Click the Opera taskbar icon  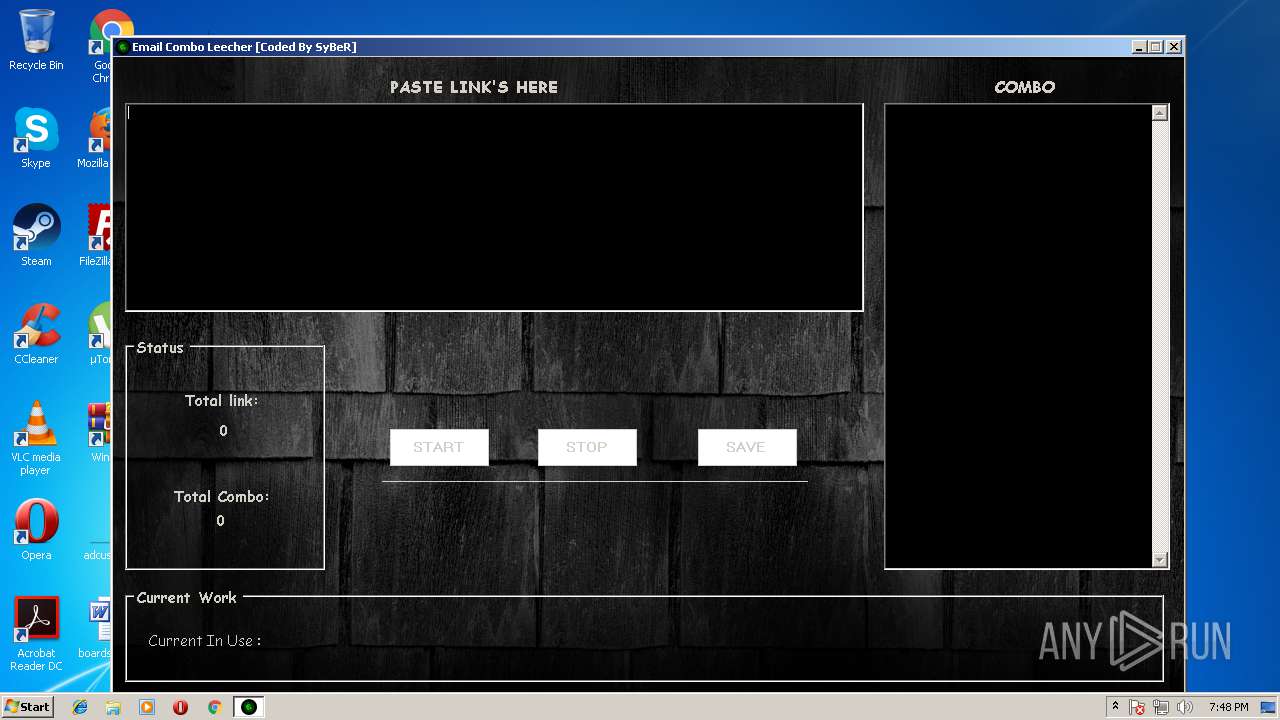tap(180, 707)
